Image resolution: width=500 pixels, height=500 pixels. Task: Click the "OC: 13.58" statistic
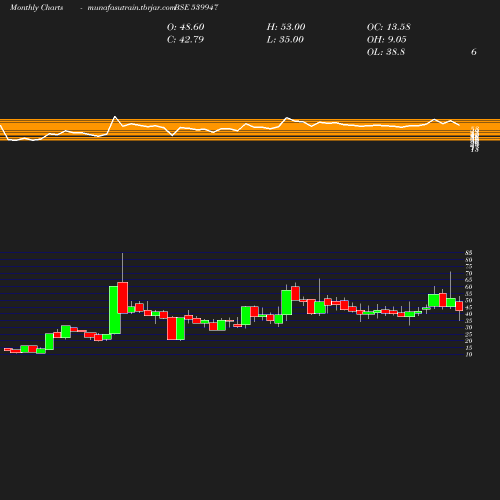tap(389, 27)
